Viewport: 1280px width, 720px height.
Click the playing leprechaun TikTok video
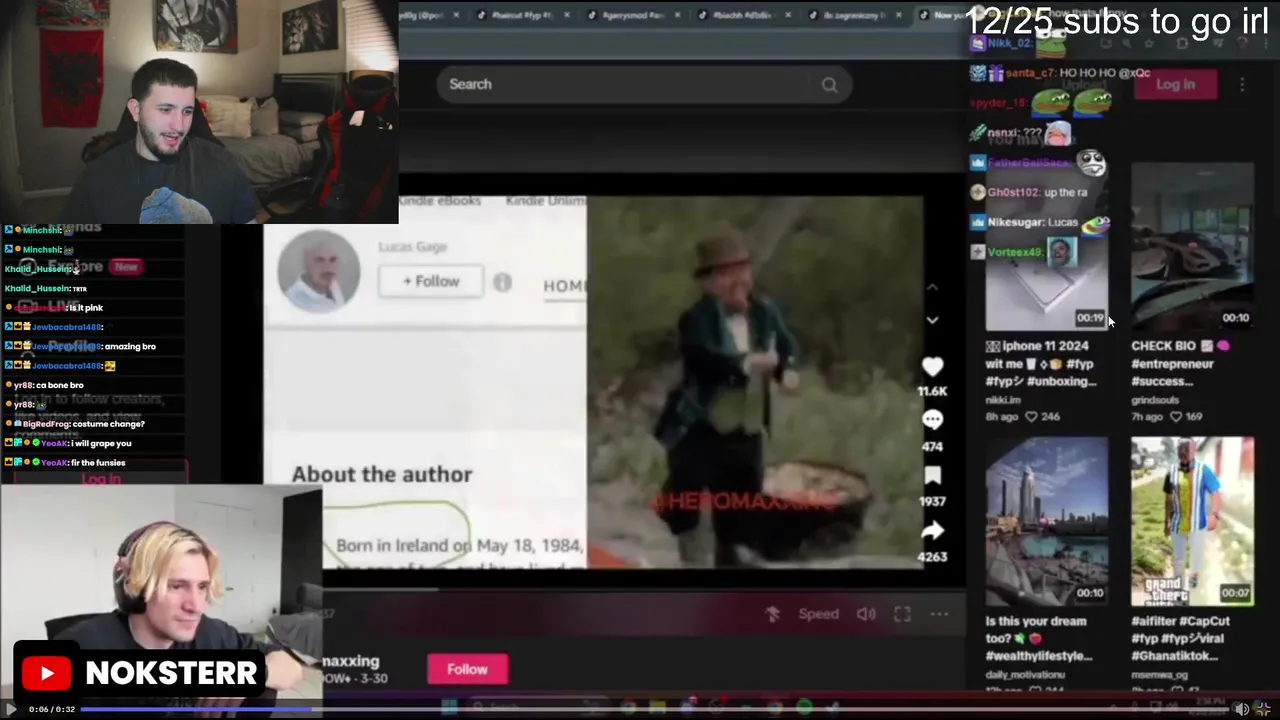[x=755, y=382]
